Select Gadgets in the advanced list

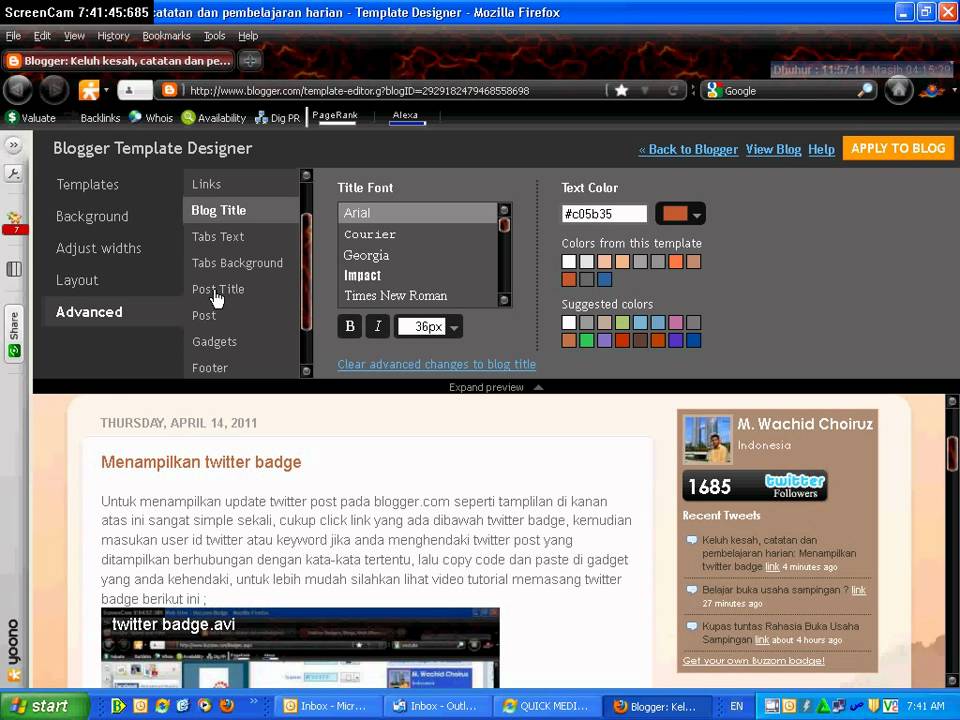coord(214,342)
